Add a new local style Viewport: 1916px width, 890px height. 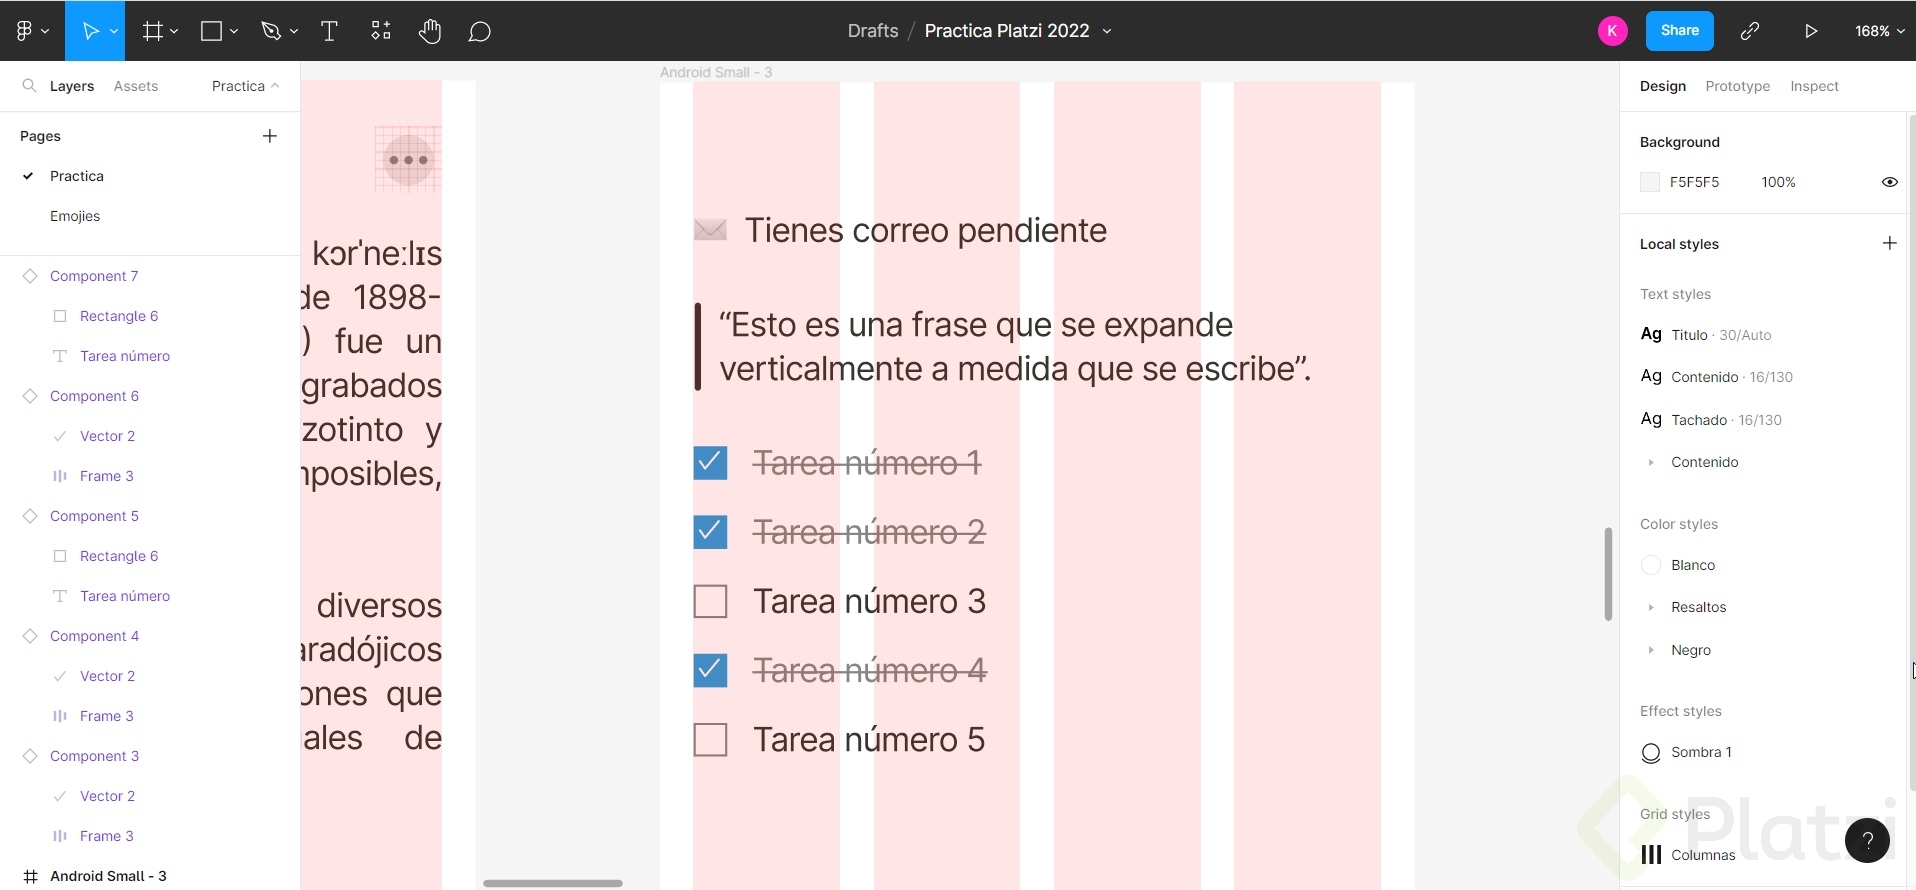[1889, 243]
